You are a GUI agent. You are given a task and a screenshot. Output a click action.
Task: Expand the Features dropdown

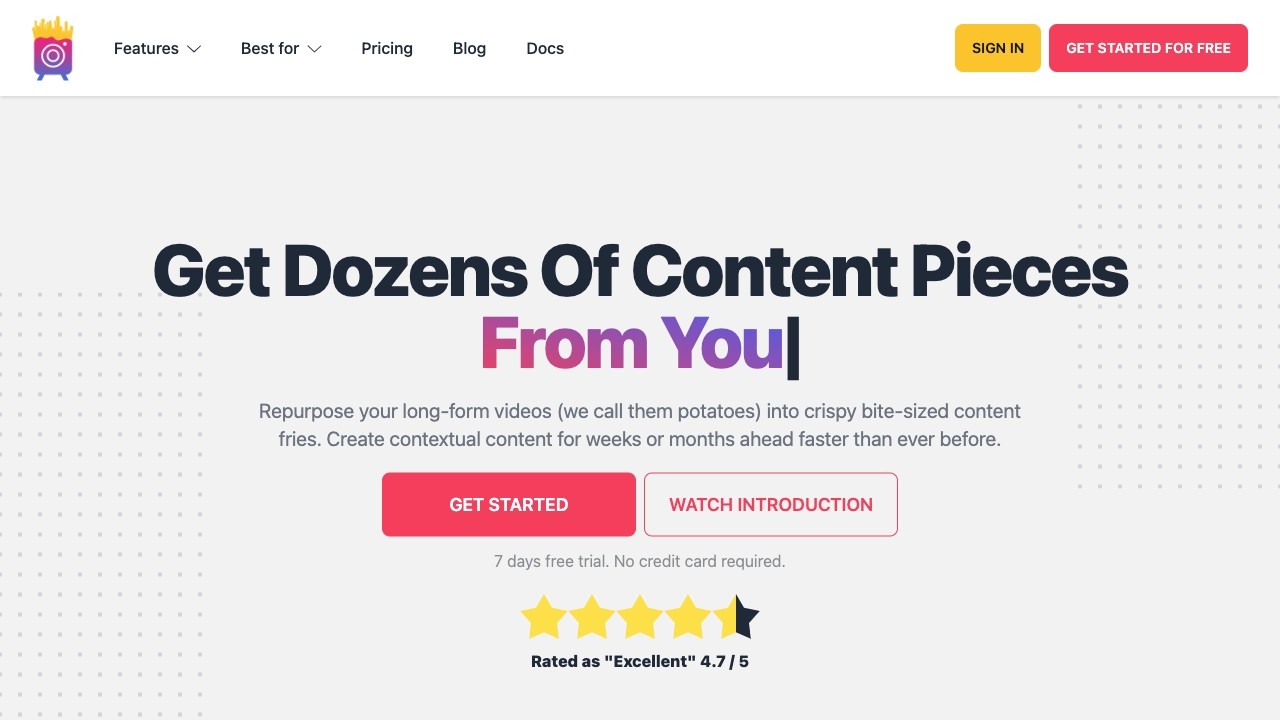(x=146, y=48)
